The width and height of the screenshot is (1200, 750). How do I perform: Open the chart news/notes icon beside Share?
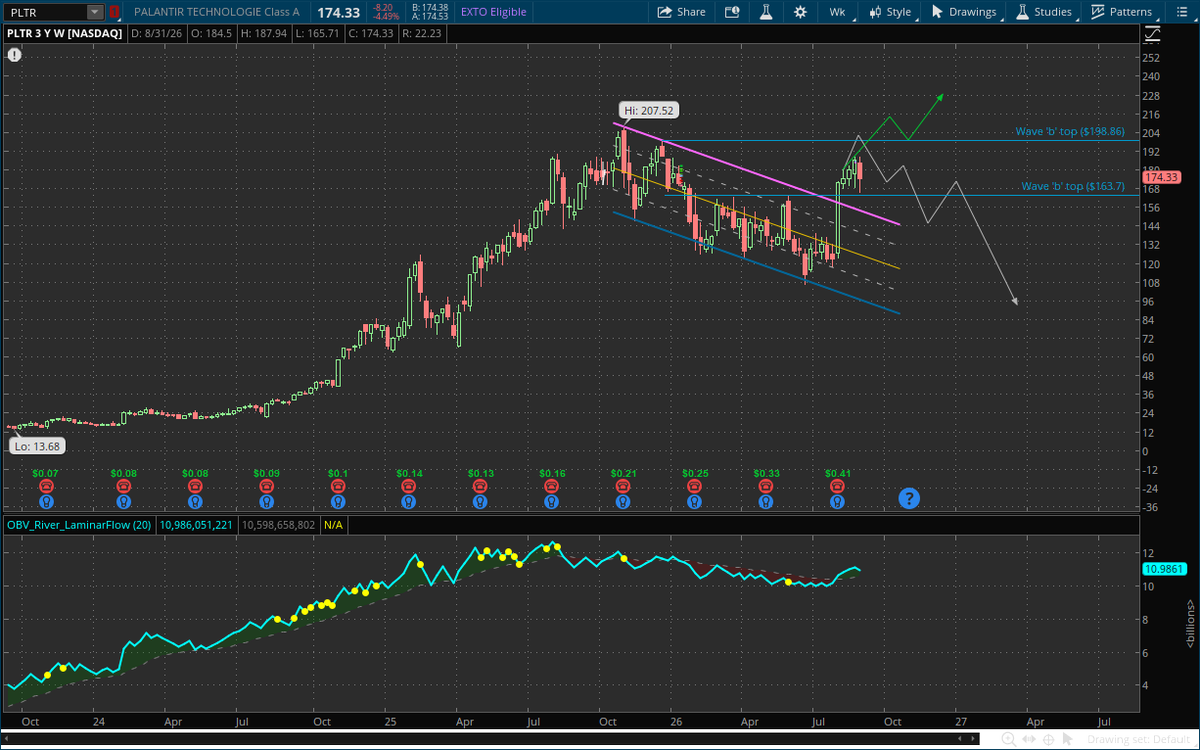click(x=732, y=12)
